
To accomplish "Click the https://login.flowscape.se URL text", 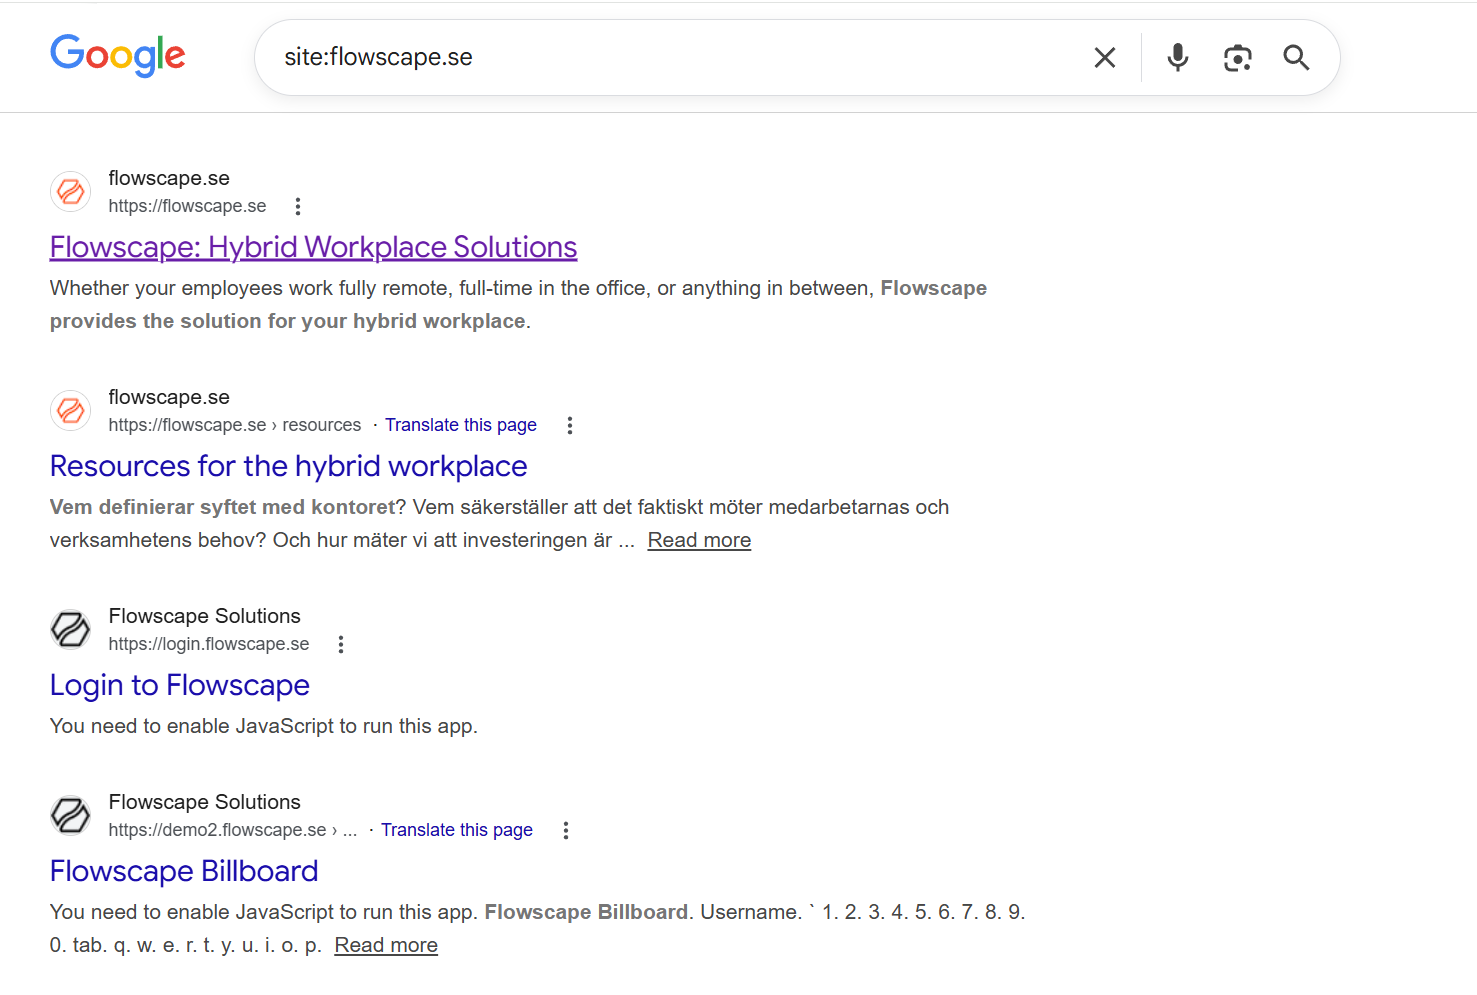I will 209,644.
